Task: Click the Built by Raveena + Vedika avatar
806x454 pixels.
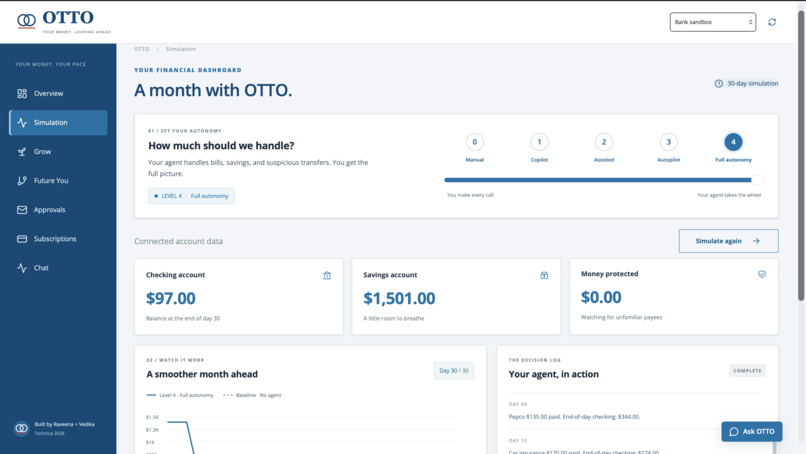Action: [22, 428]
